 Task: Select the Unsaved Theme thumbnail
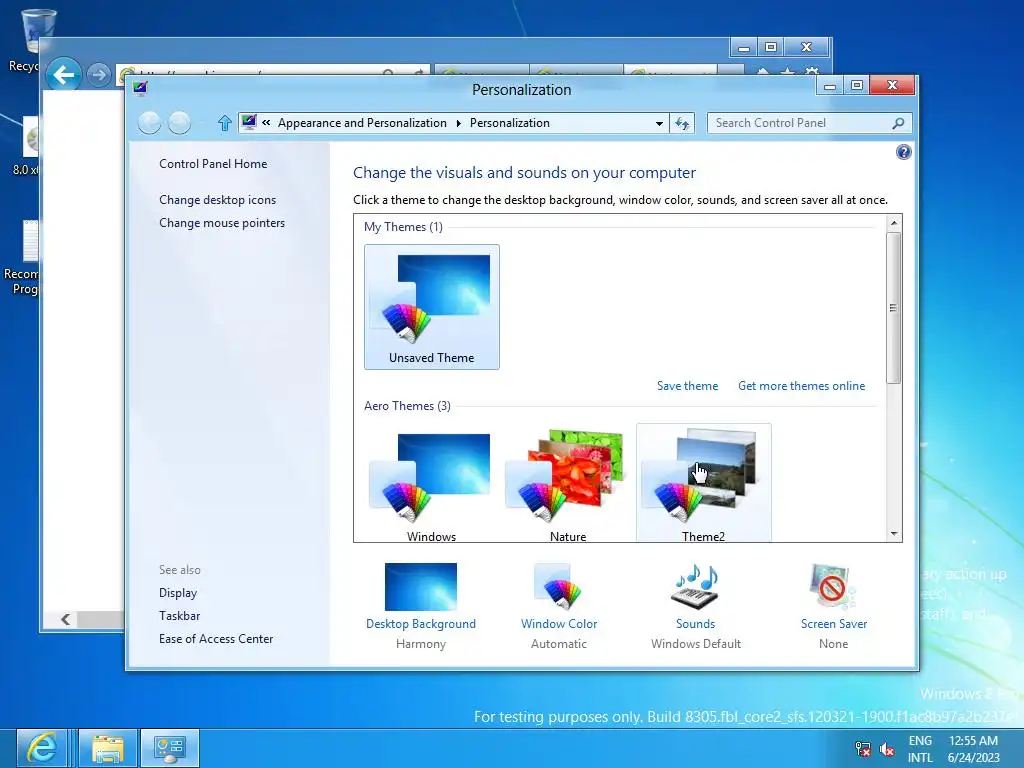[x=432, y=307]
